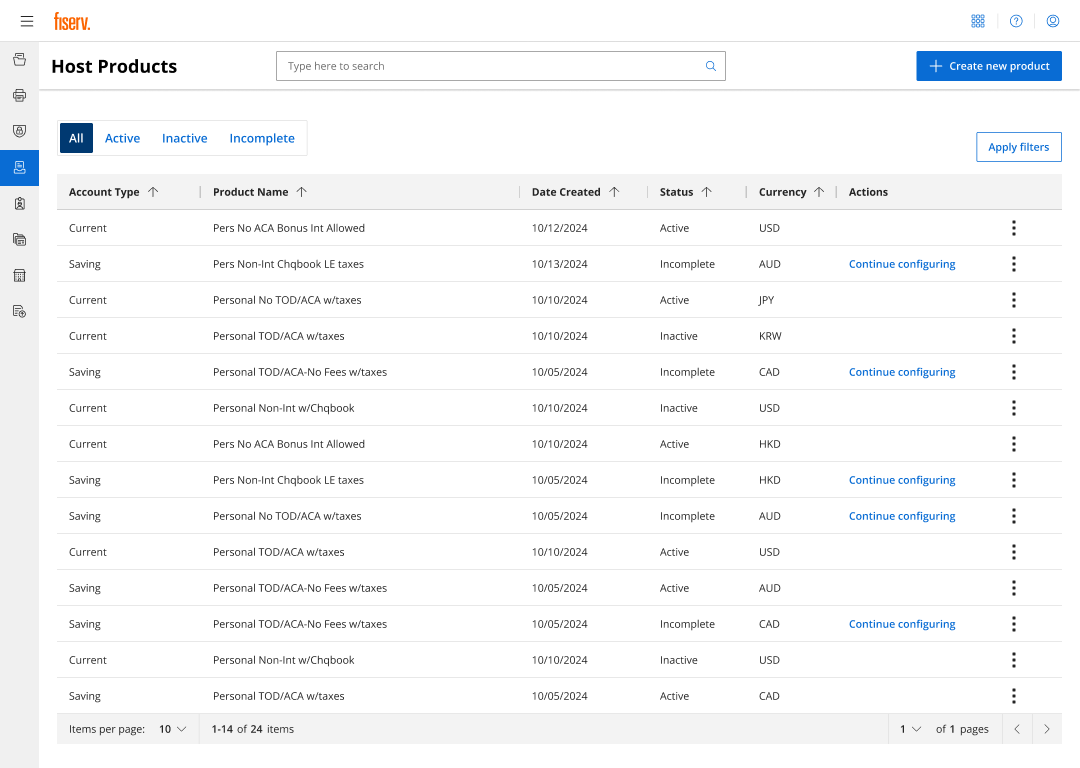Viewport: 1080px width, 768px height.
Task: Click the 'of 1 pages' text
Action: pos(962,729)
